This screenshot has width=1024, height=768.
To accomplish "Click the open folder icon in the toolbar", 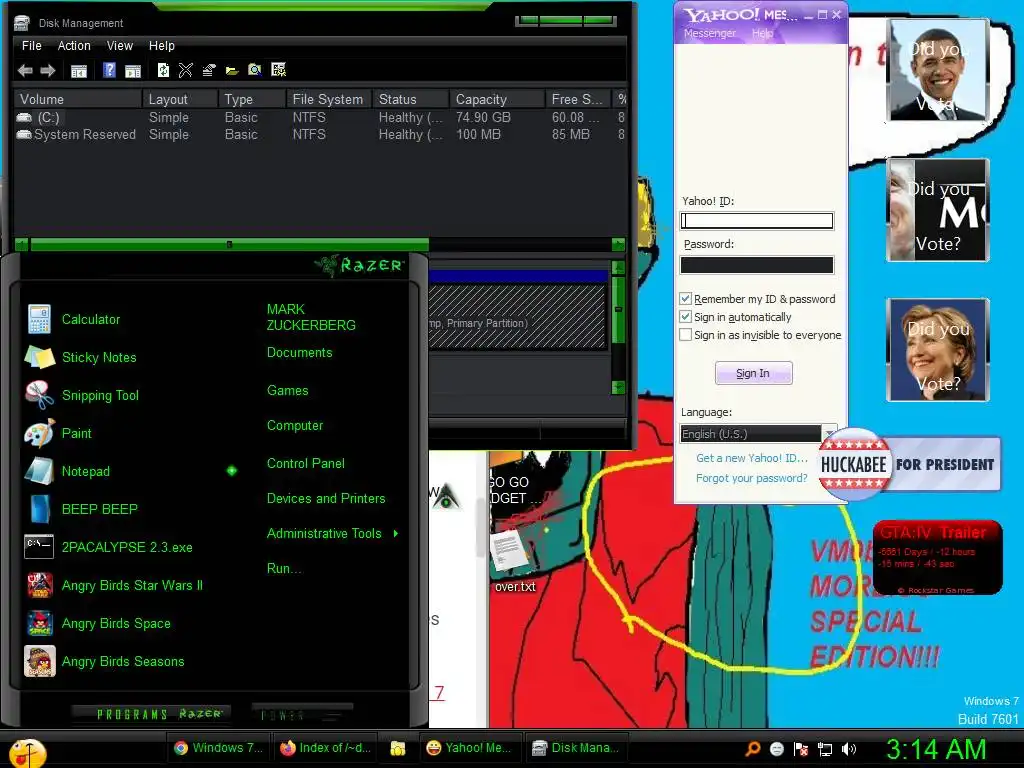I will pyautogui.click(x=232, y=71).
